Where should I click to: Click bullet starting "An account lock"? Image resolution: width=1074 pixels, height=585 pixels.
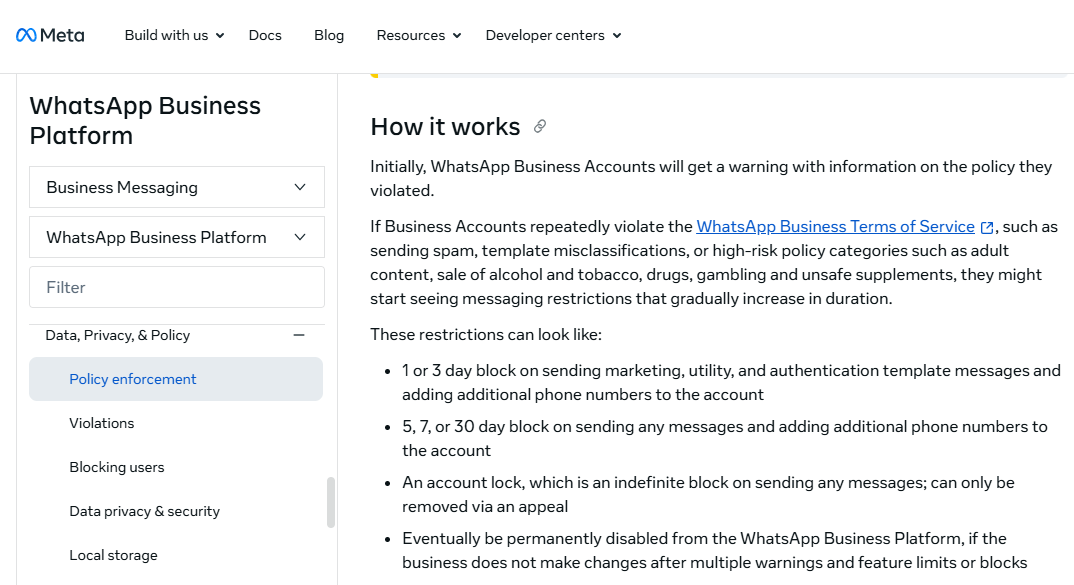[x=708, y=495]
